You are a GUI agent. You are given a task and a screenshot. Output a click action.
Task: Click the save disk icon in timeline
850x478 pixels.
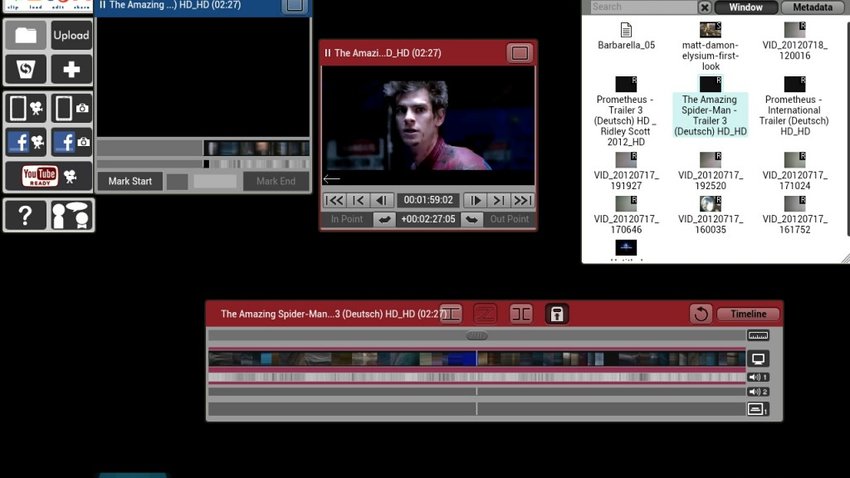pos(557,314)
